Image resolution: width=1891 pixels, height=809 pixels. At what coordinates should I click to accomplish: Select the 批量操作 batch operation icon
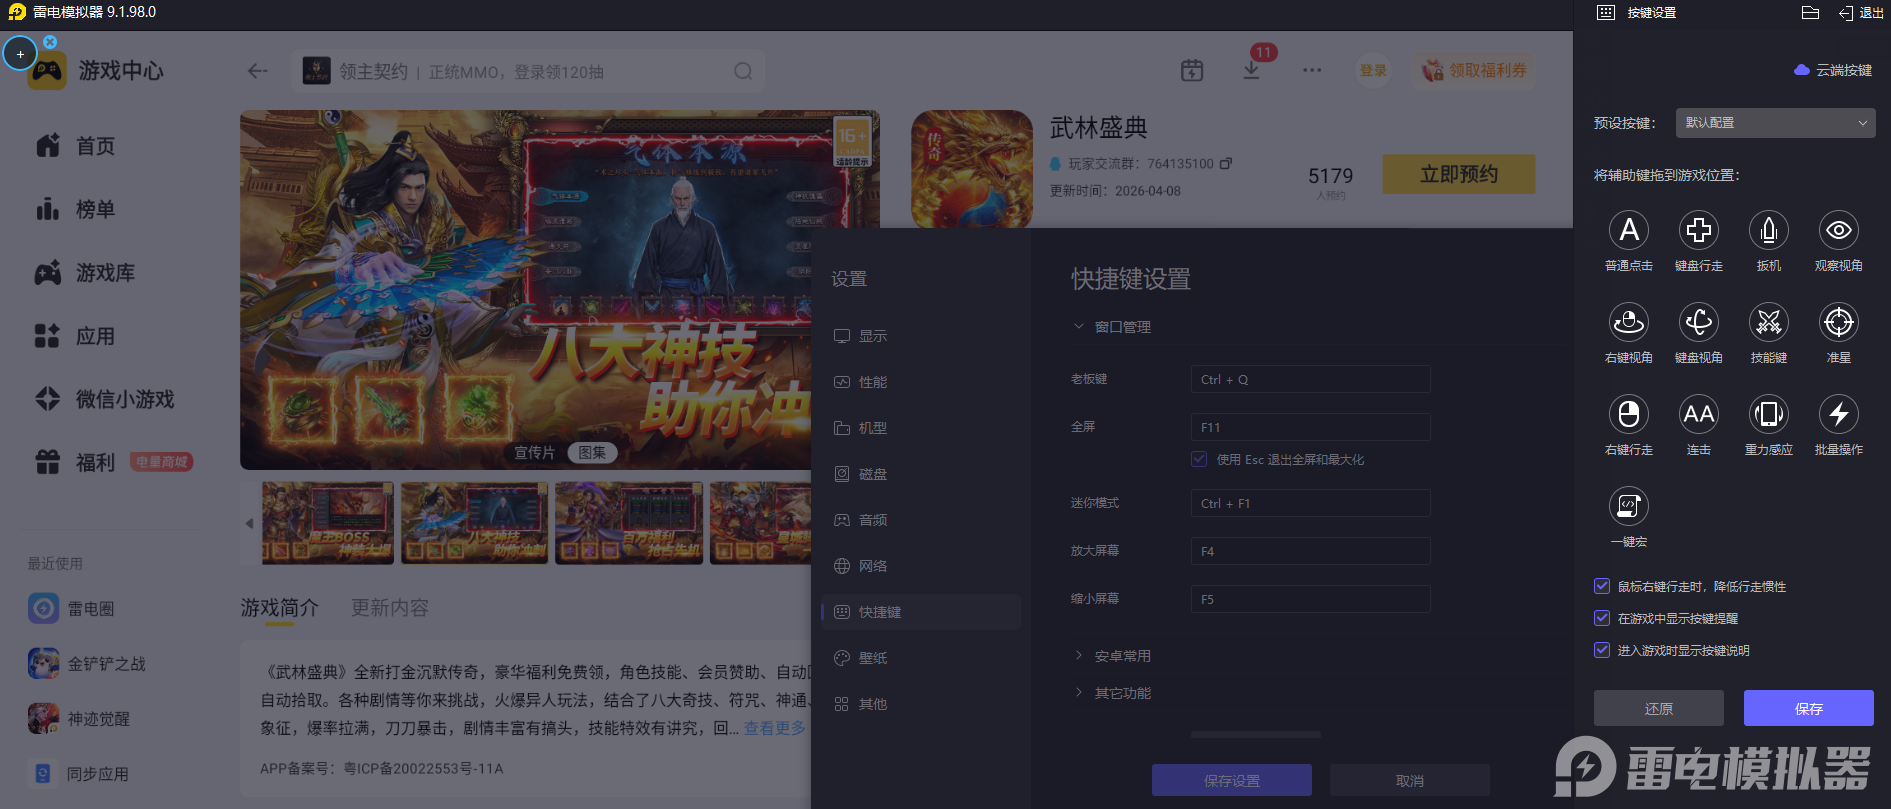[x=1838, y=414]
